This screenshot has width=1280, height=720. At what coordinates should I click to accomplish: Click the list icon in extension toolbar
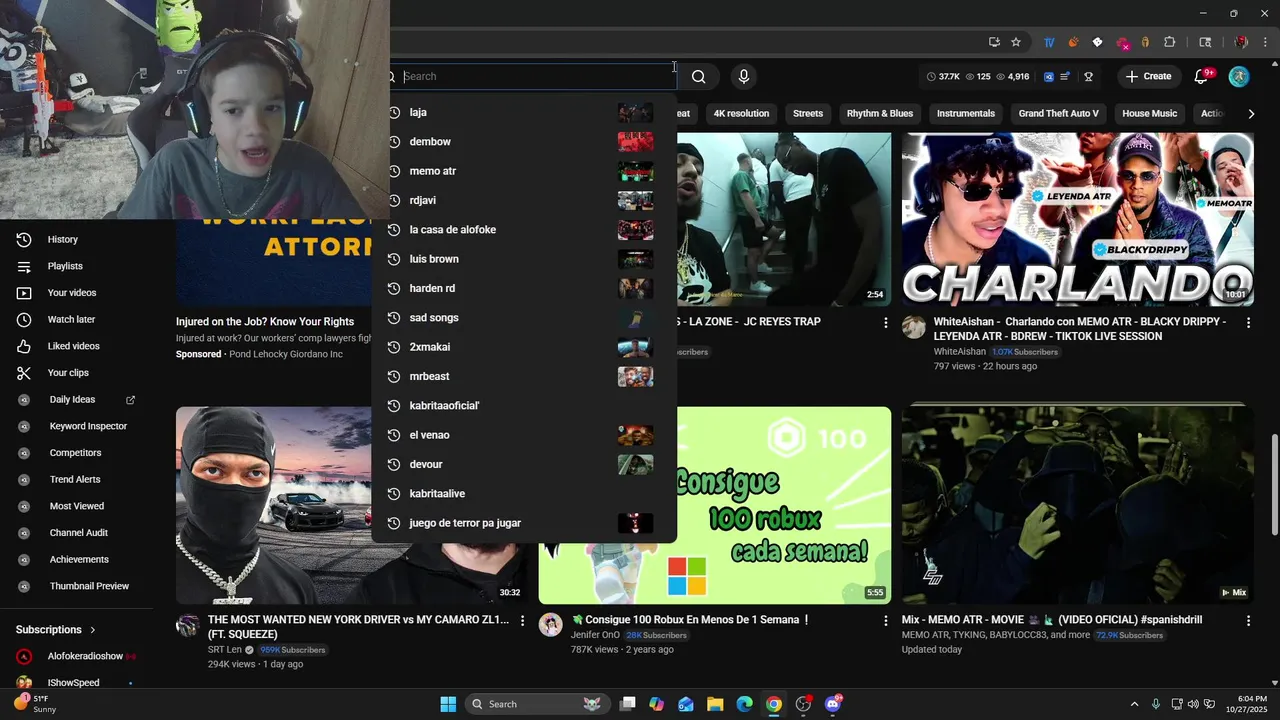point(1065,76)
